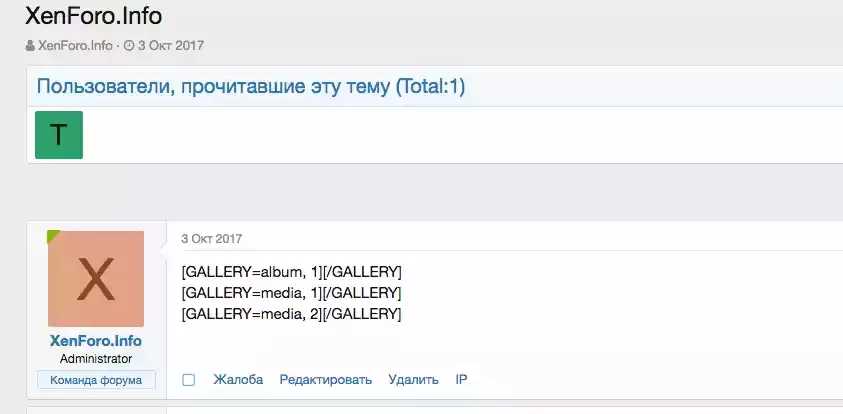Image resolution: width=843 pixels, height=414 pixels.
Task: Open XenForo.Info username below the avatar
Action: (96, 341)
